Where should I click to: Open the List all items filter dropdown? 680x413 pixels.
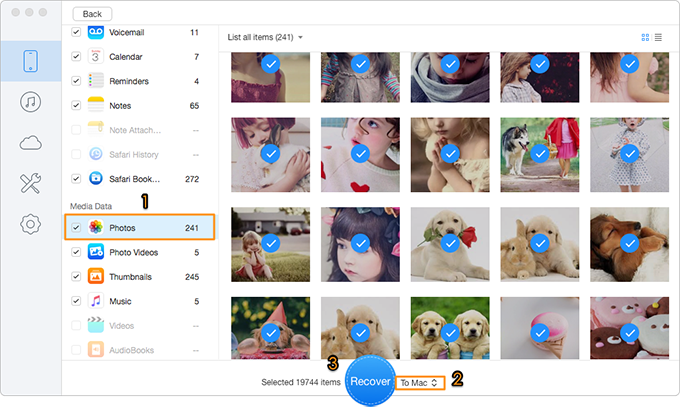point(265,37)
